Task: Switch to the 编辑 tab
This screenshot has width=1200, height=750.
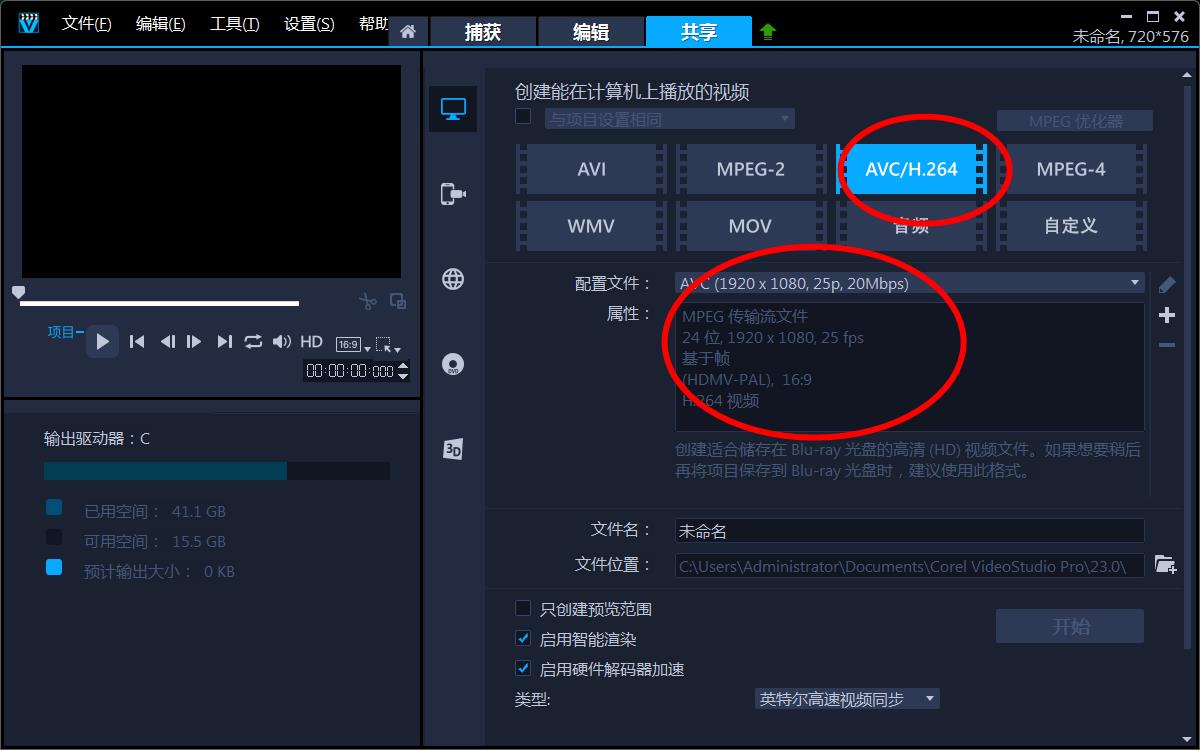Action: click(591, 32)
